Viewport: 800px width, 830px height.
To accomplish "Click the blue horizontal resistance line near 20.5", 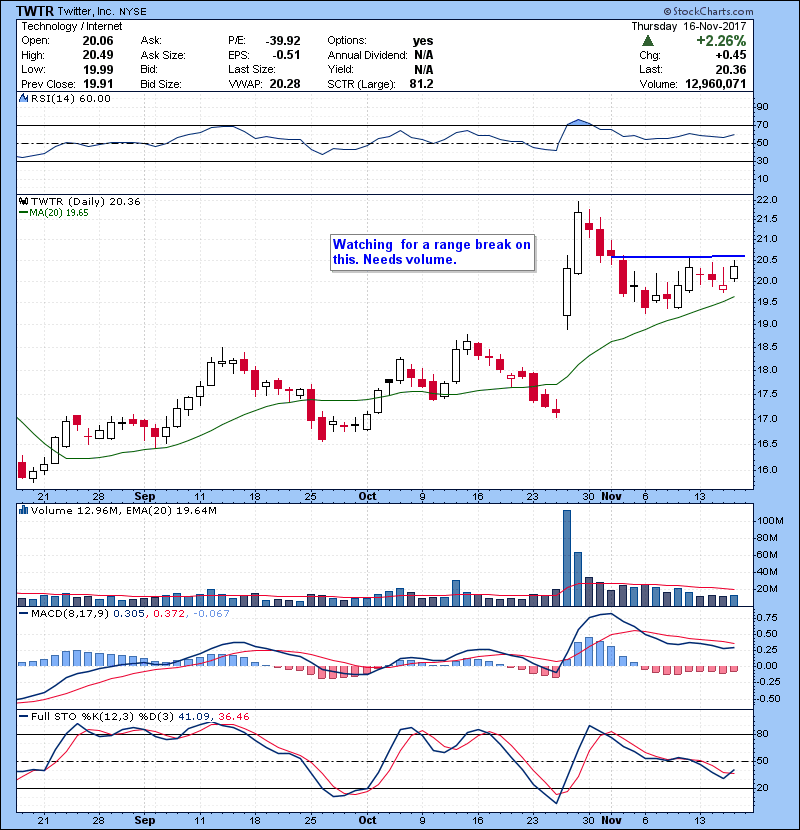I will tap(678, 257).
